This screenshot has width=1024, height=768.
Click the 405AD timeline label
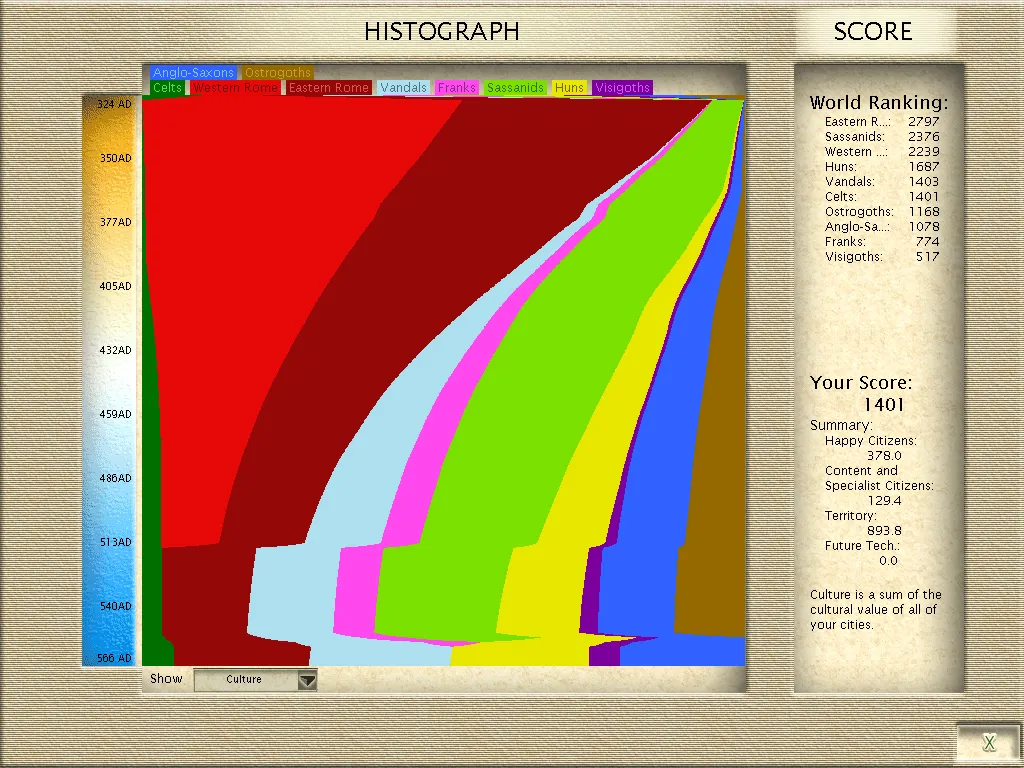coord(115,286)
